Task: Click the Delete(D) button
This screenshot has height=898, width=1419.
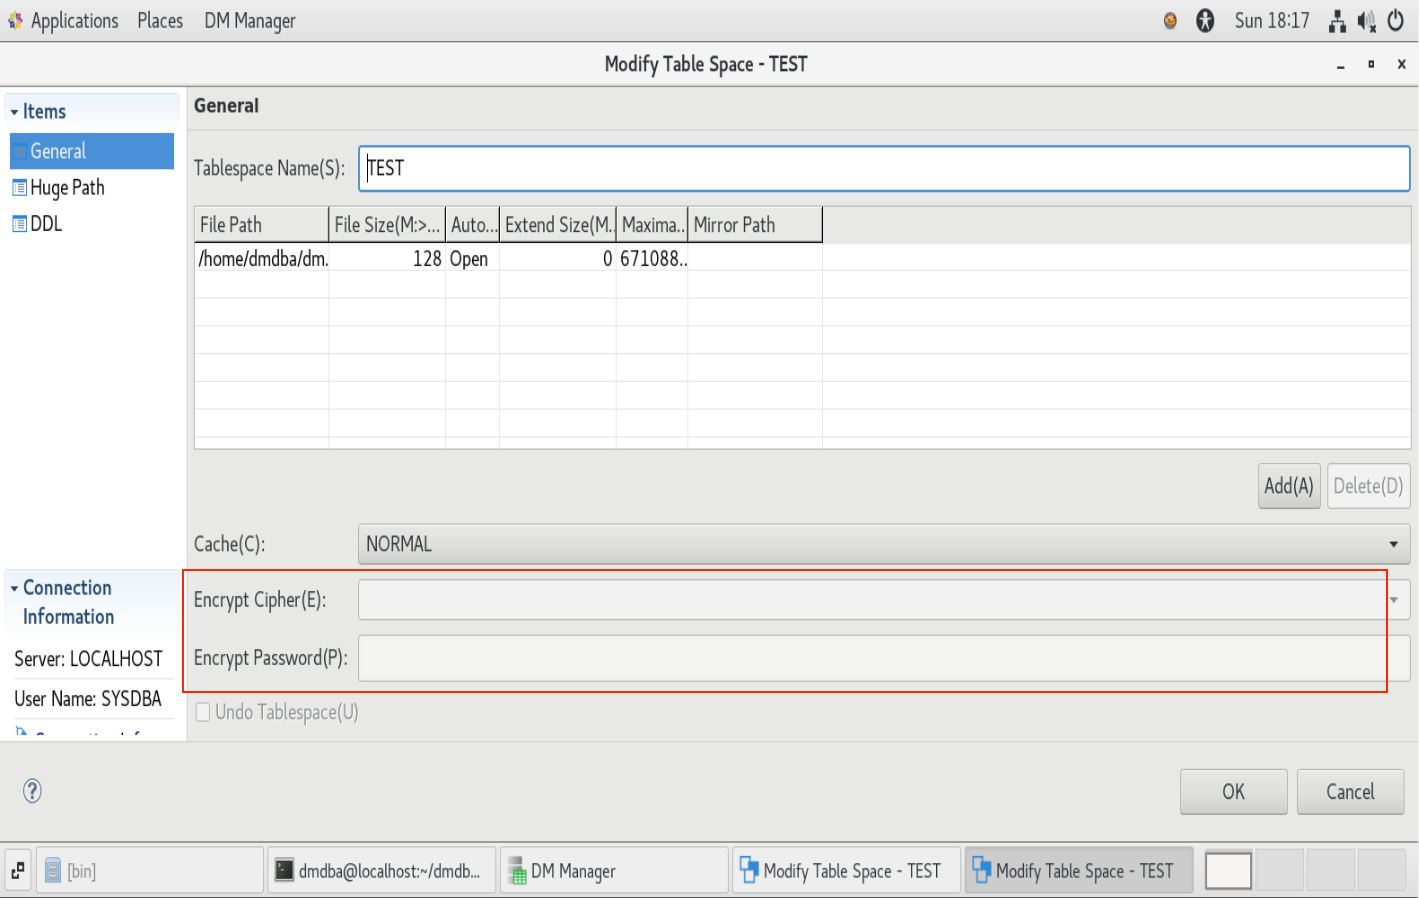Action: pos(1368,486)
